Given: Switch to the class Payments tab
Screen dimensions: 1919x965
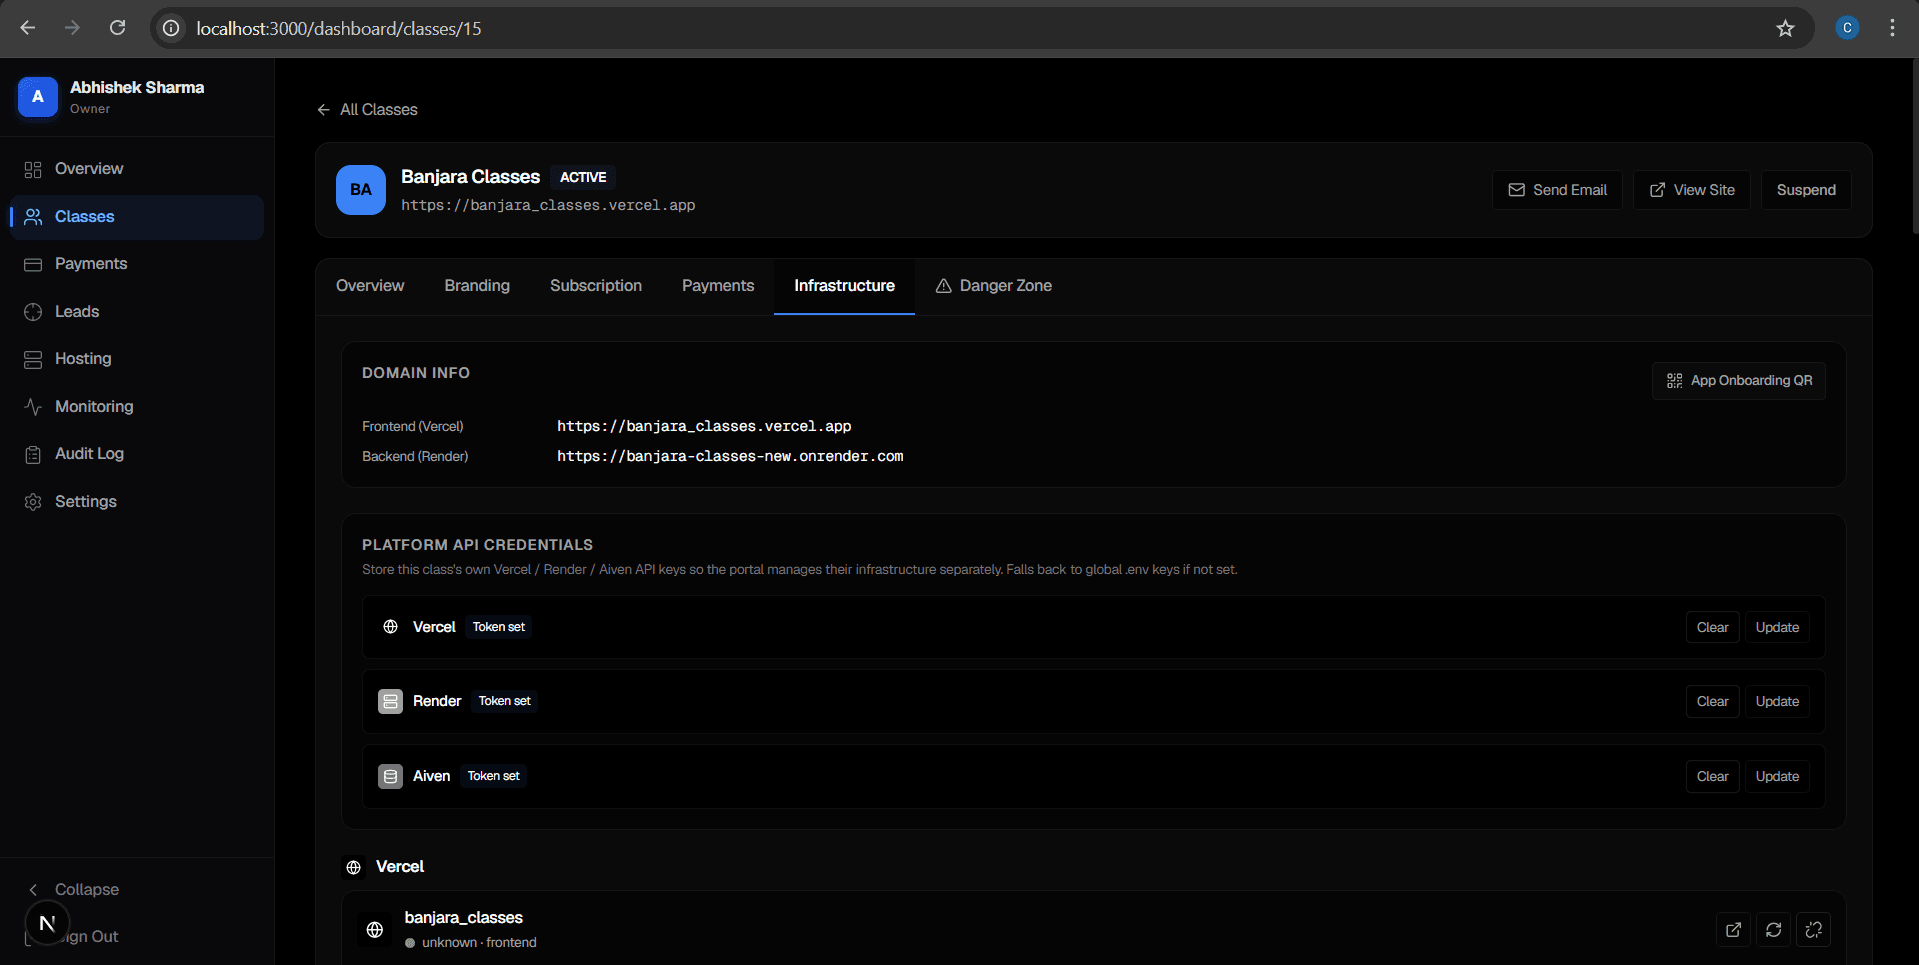Looking at the screenshot, I should (718, 286).
